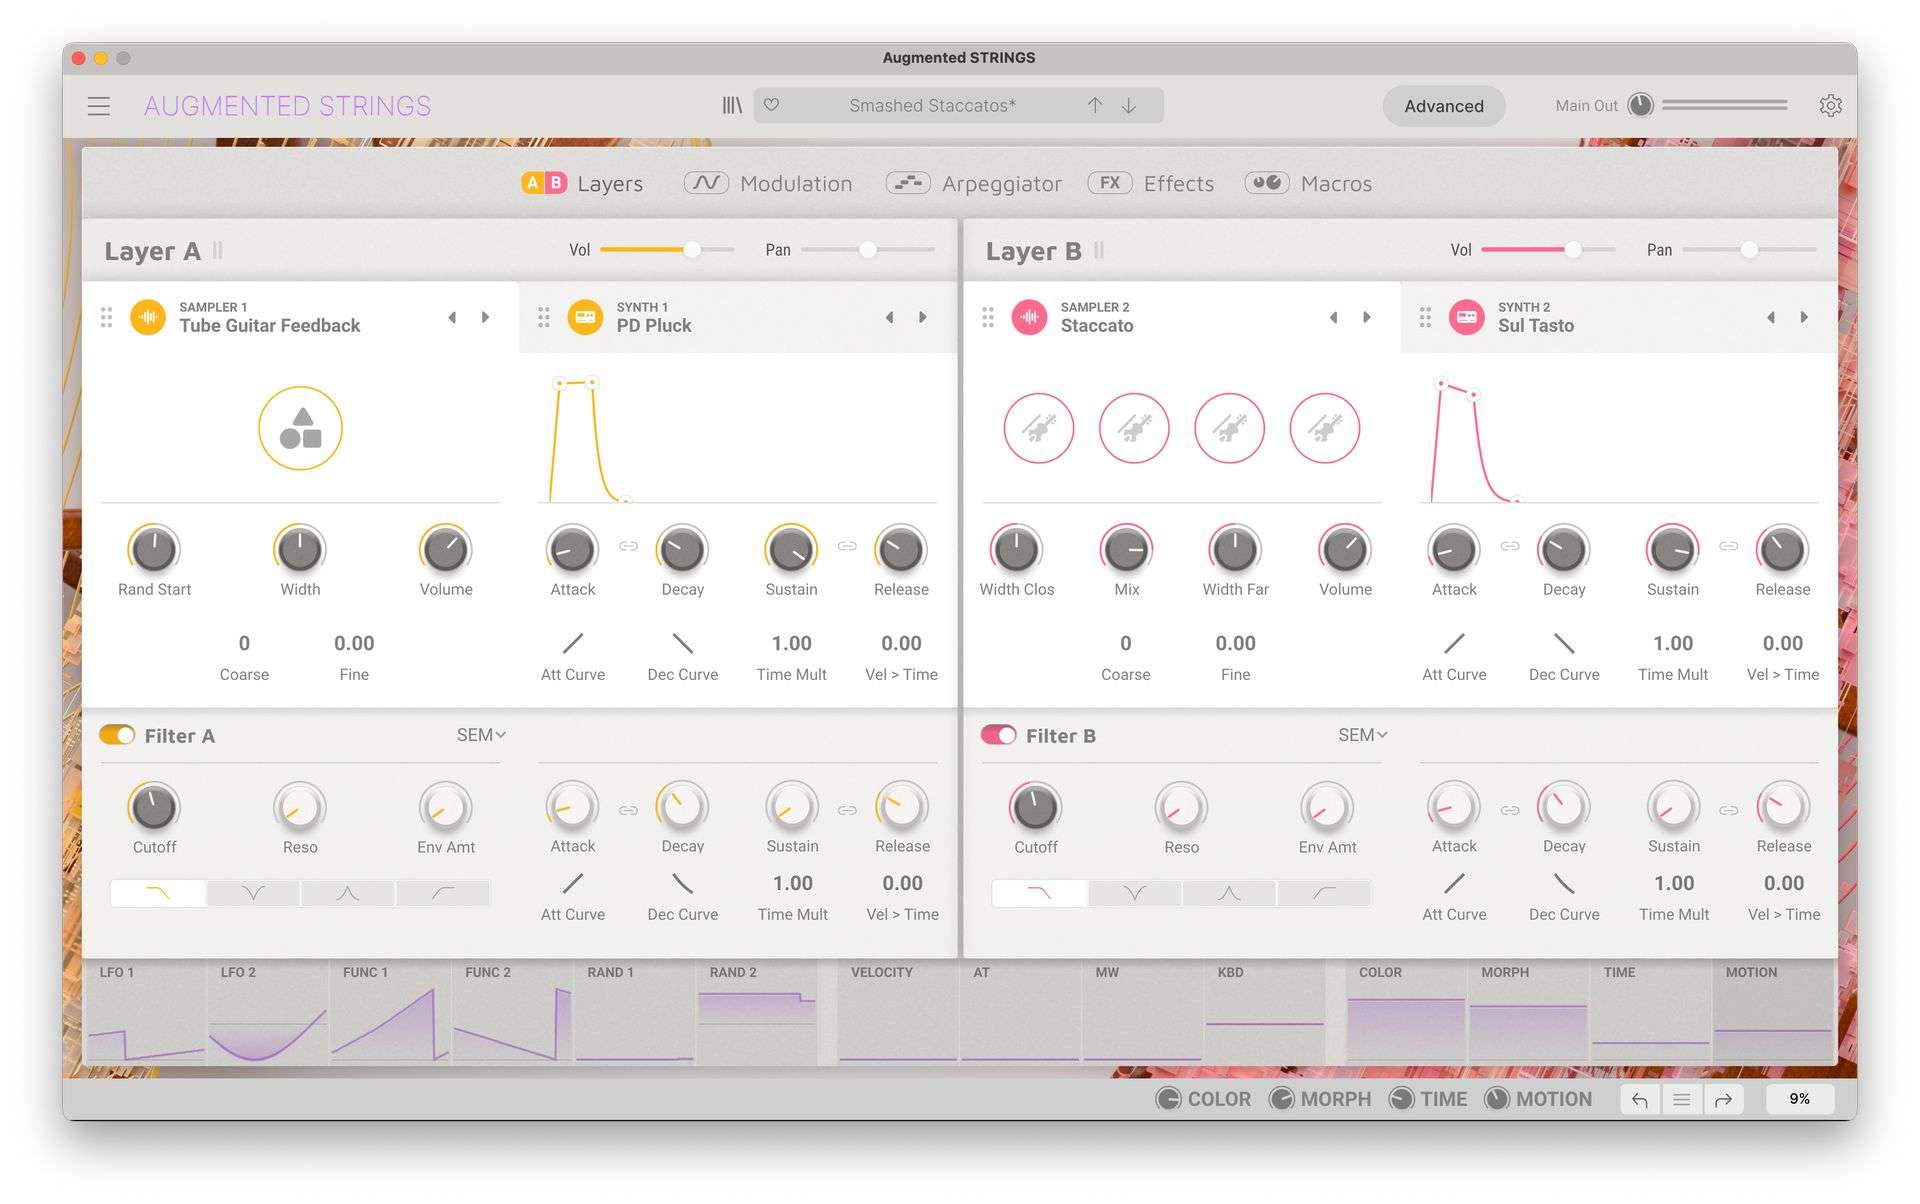Click the COLOR macro knob
The height and width of the screenshot is (1204, 1920).
1168,1099
